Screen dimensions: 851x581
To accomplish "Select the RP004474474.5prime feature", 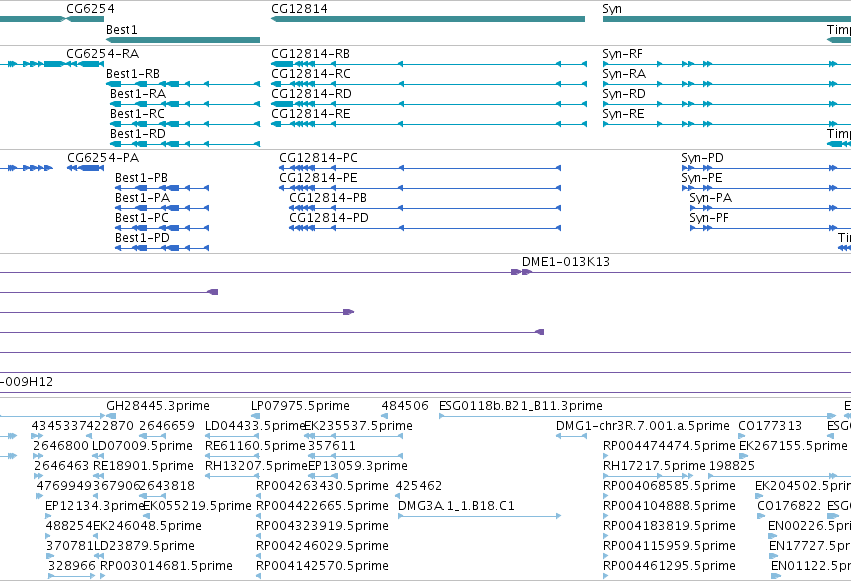I will coord(669,446).
